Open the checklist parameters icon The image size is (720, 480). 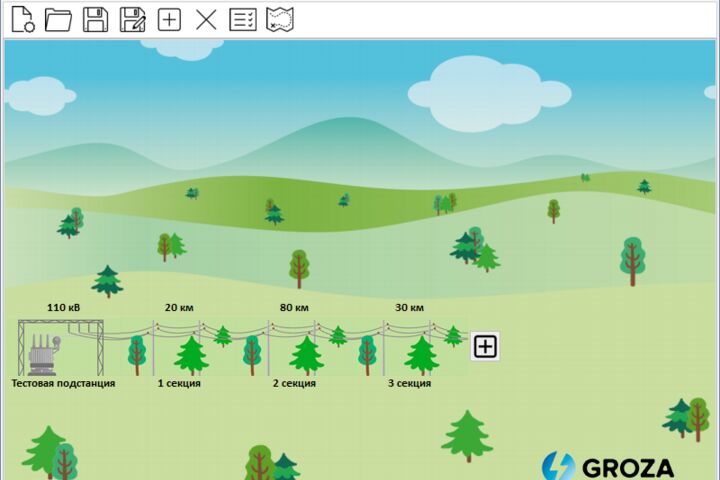243,20
